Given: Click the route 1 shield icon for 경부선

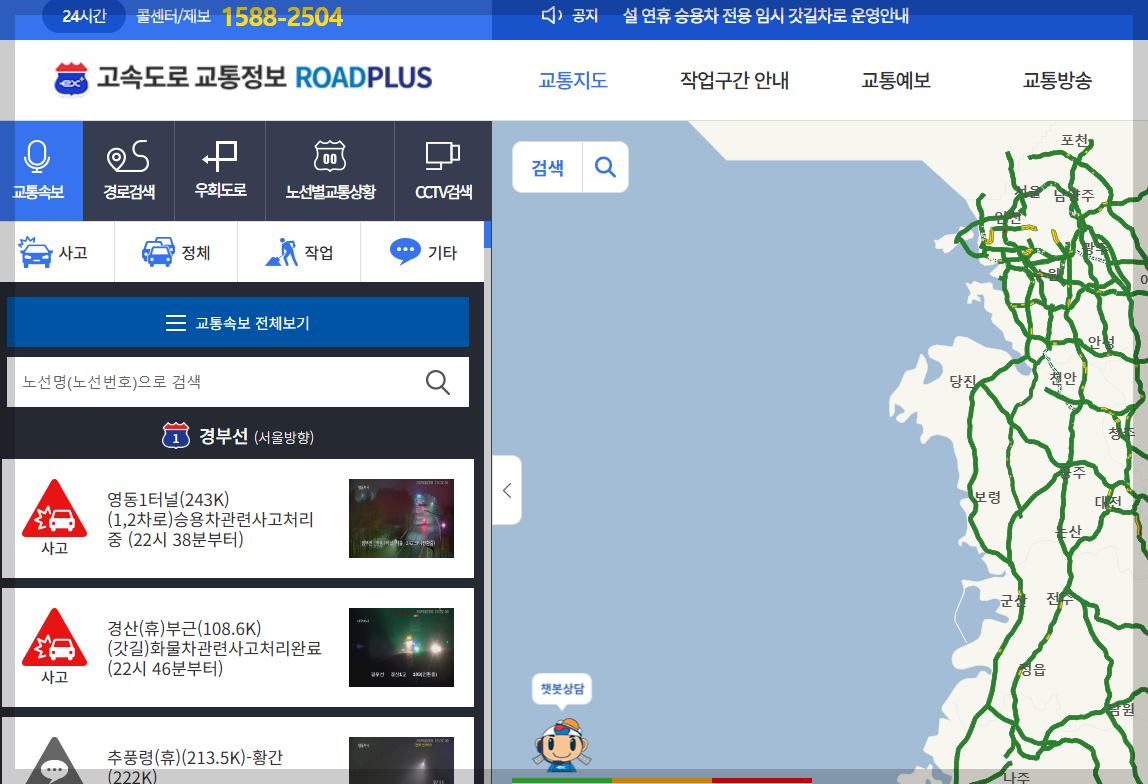Looking at the screenshot, I should [176, 436].
